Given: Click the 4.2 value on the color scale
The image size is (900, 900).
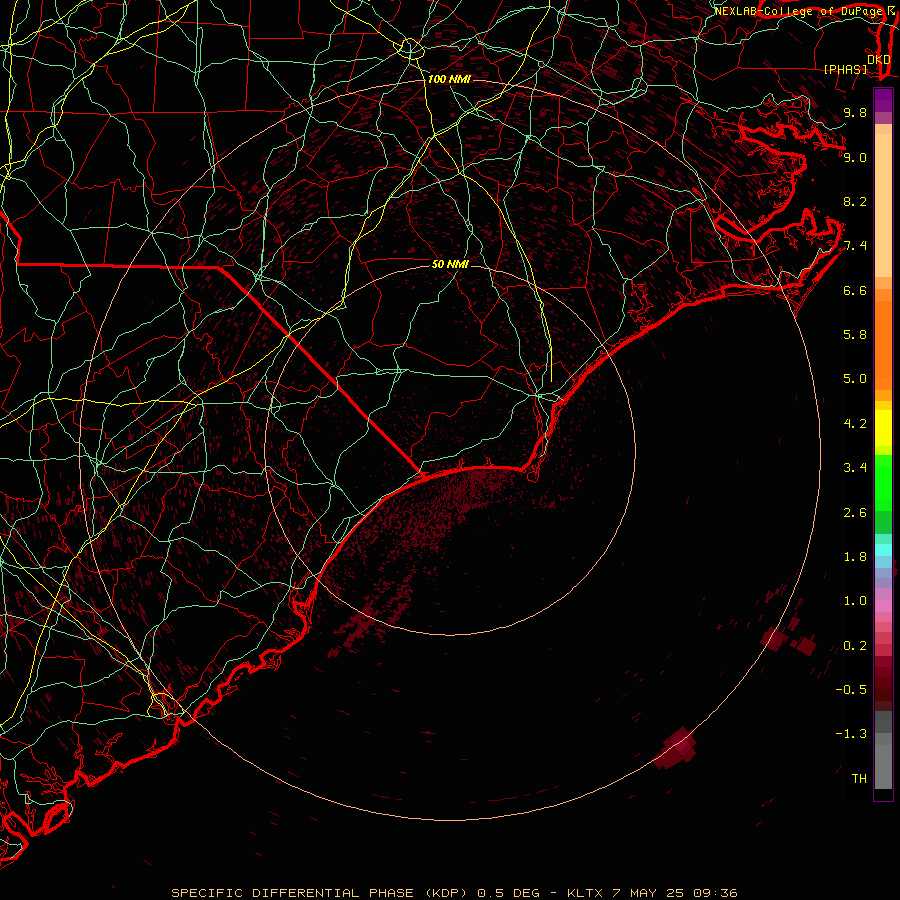Looking at the screenshot, I should pyautogui.click(x=855, y=424).
